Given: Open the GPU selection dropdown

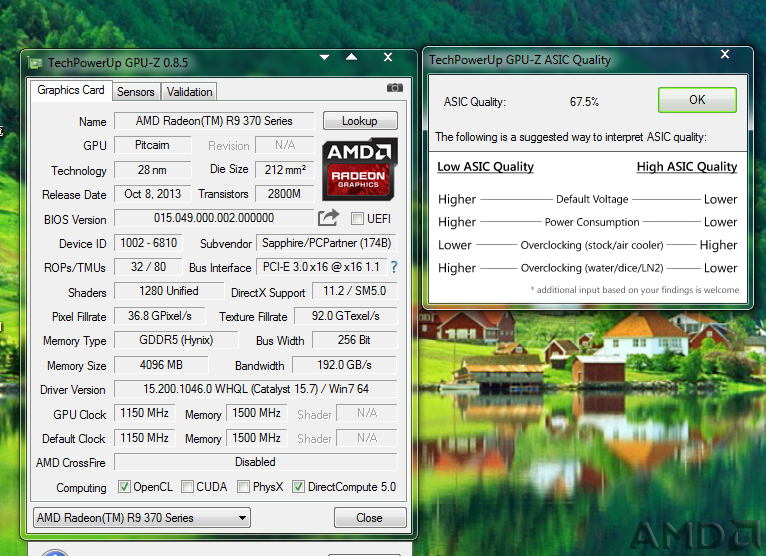Looking at the screenshot, I should pyautogui.click(x=142, y=517).
